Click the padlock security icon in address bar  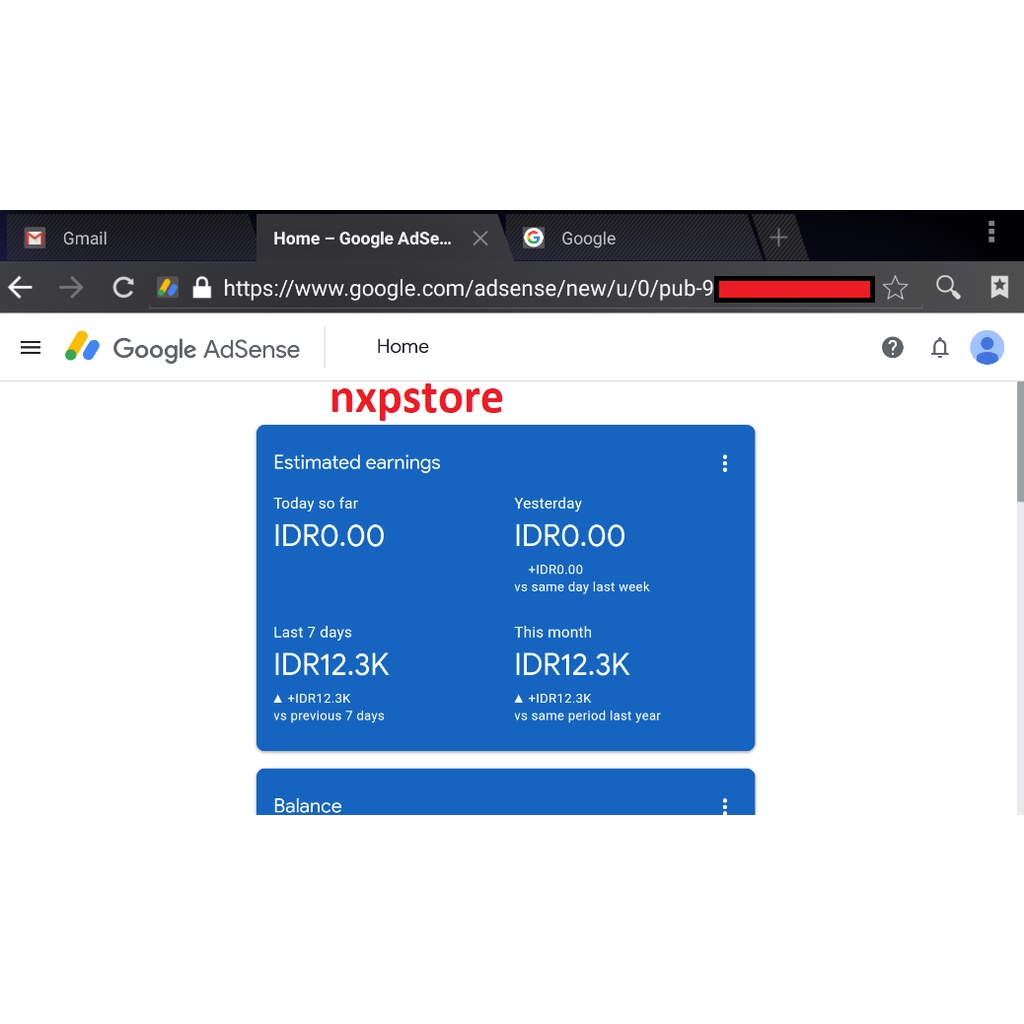pyautogui.click(x=201, y=288)
